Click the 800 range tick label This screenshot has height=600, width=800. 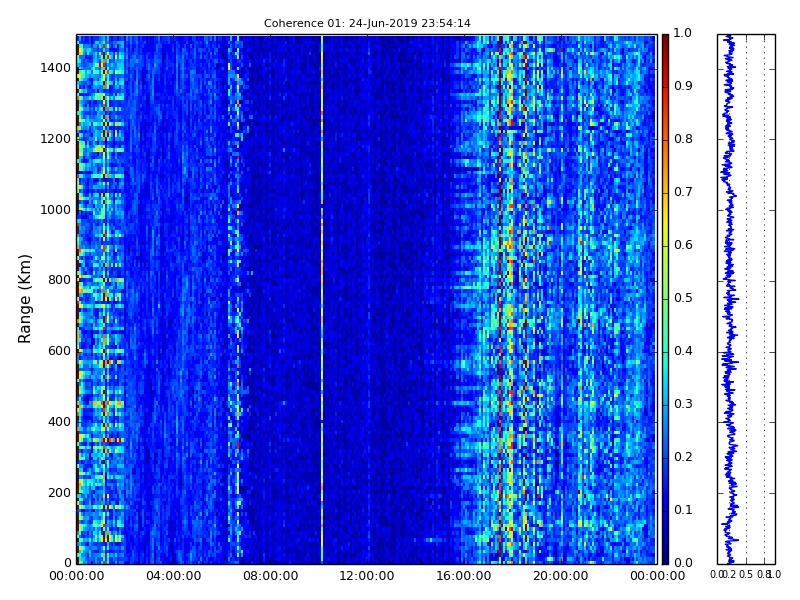(59, 280)
